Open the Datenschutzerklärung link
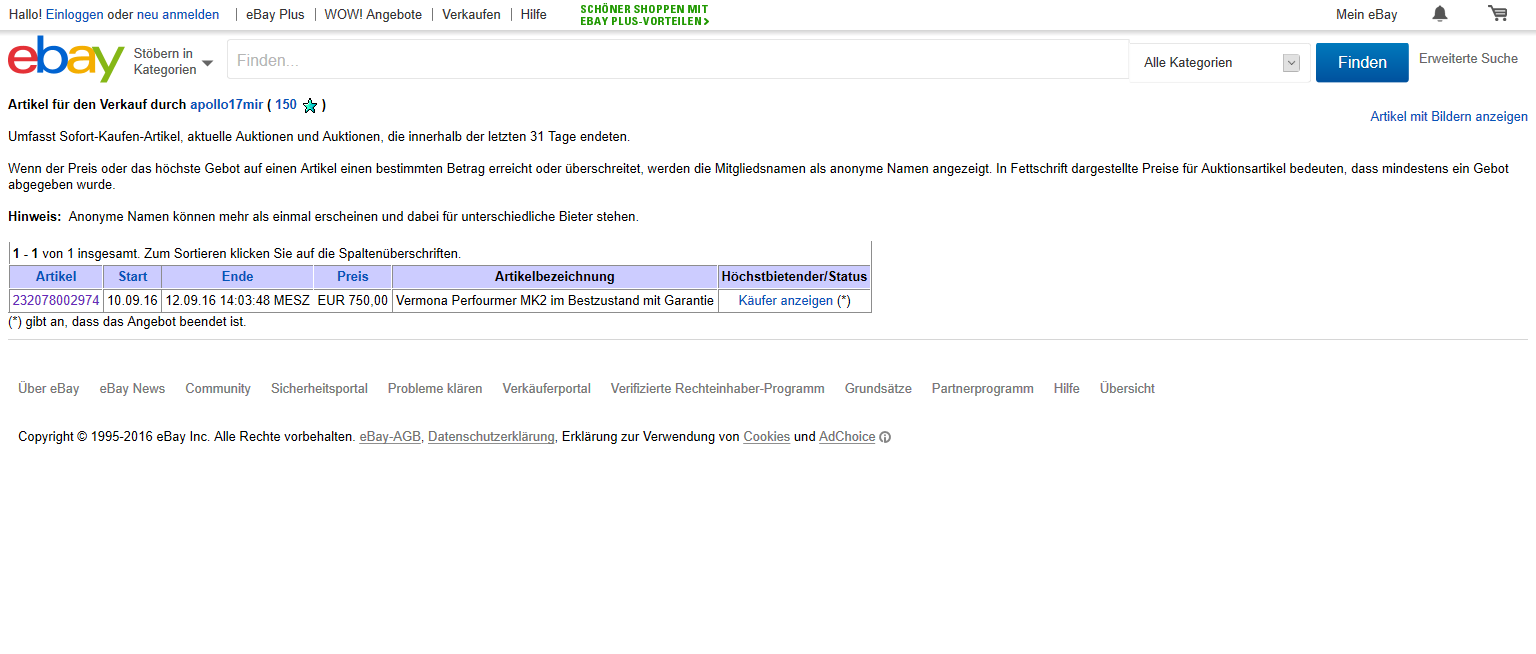 click(x=491, y=437)
